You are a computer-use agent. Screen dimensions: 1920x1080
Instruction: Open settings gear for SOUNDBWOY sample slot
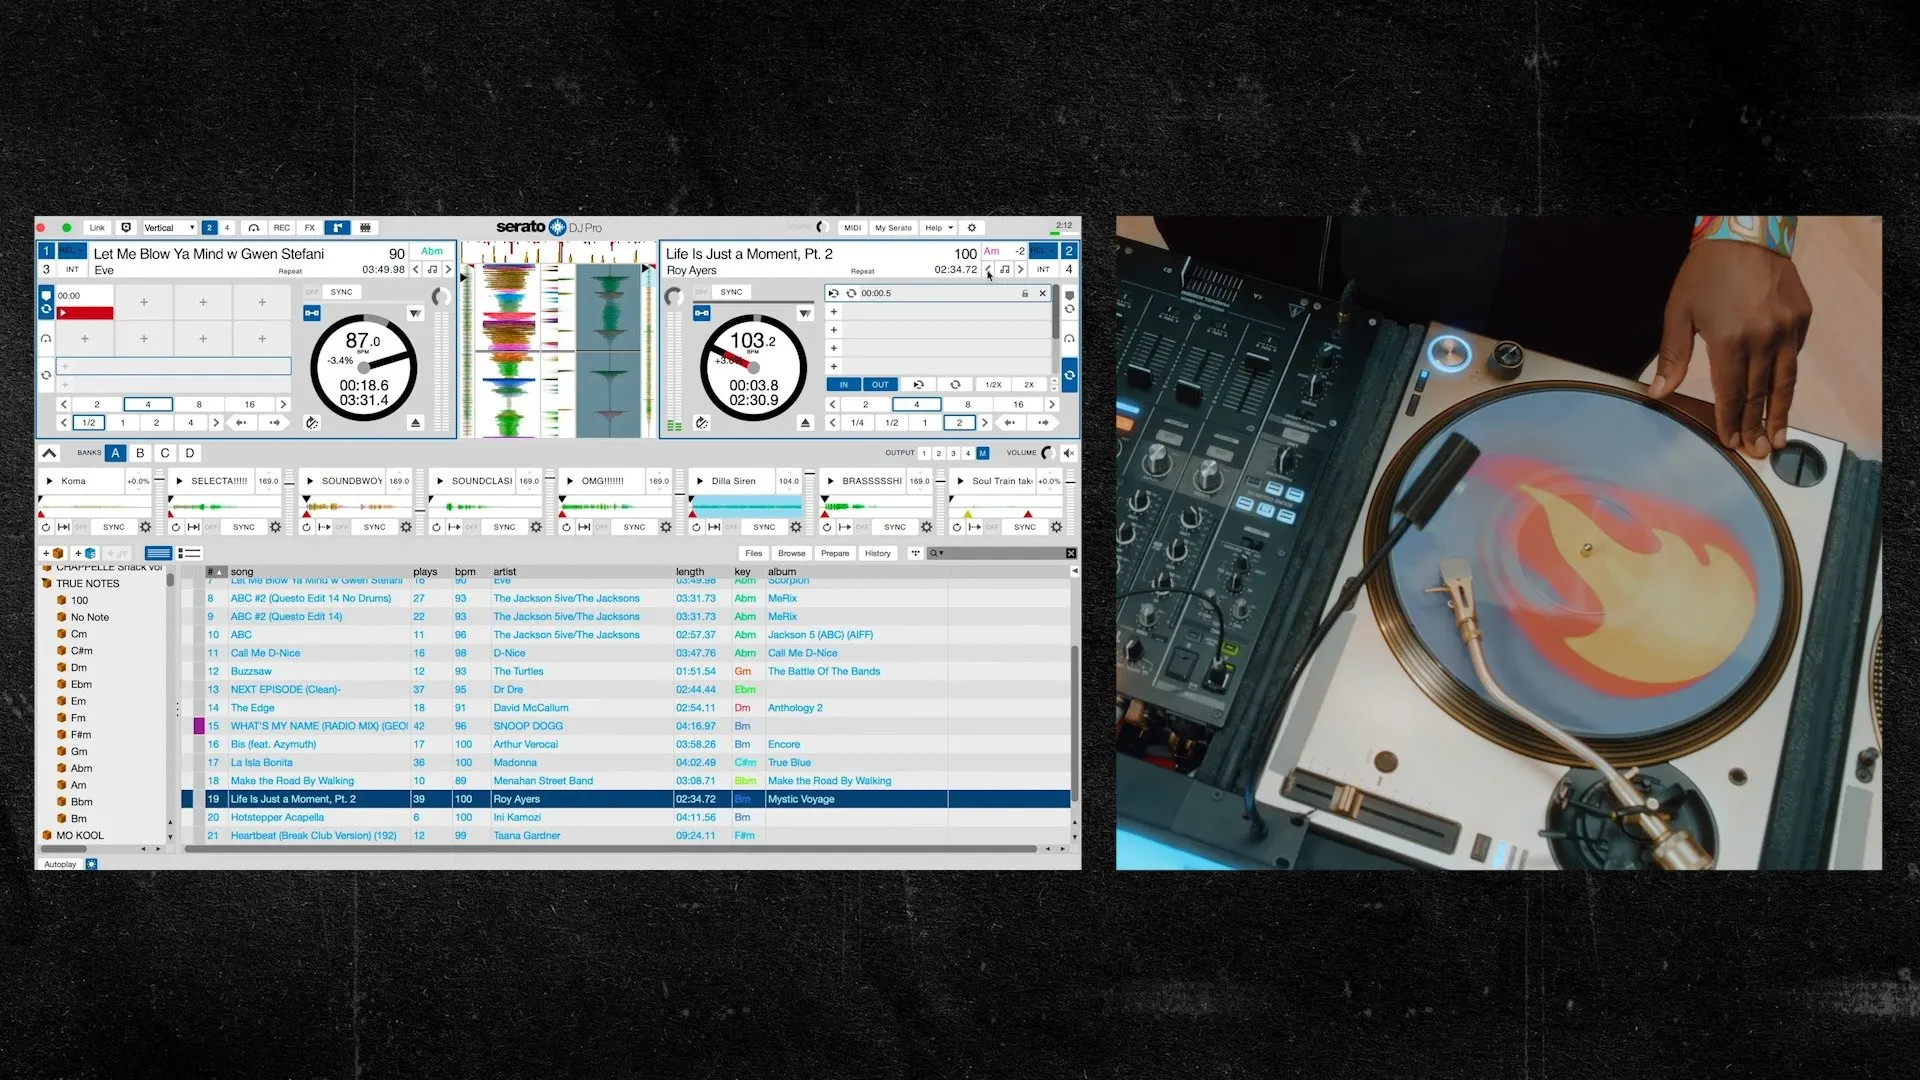click(x=406, y=527)
